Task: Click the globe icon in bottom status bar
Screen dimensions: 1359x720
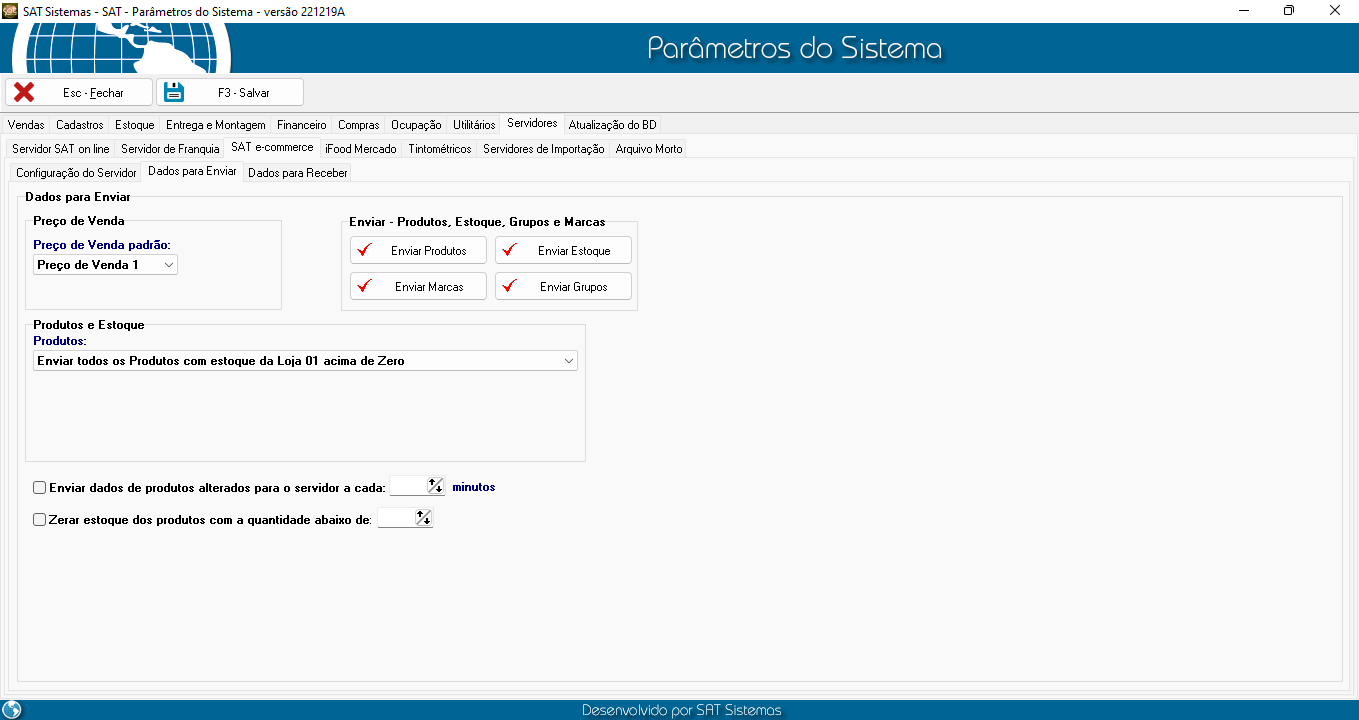Action: 12,710
